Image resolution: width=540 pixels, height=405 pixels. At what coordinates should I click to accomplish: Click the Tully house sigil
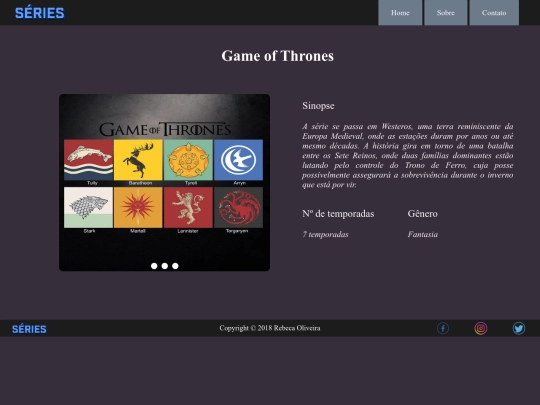[x=89, y=160]
